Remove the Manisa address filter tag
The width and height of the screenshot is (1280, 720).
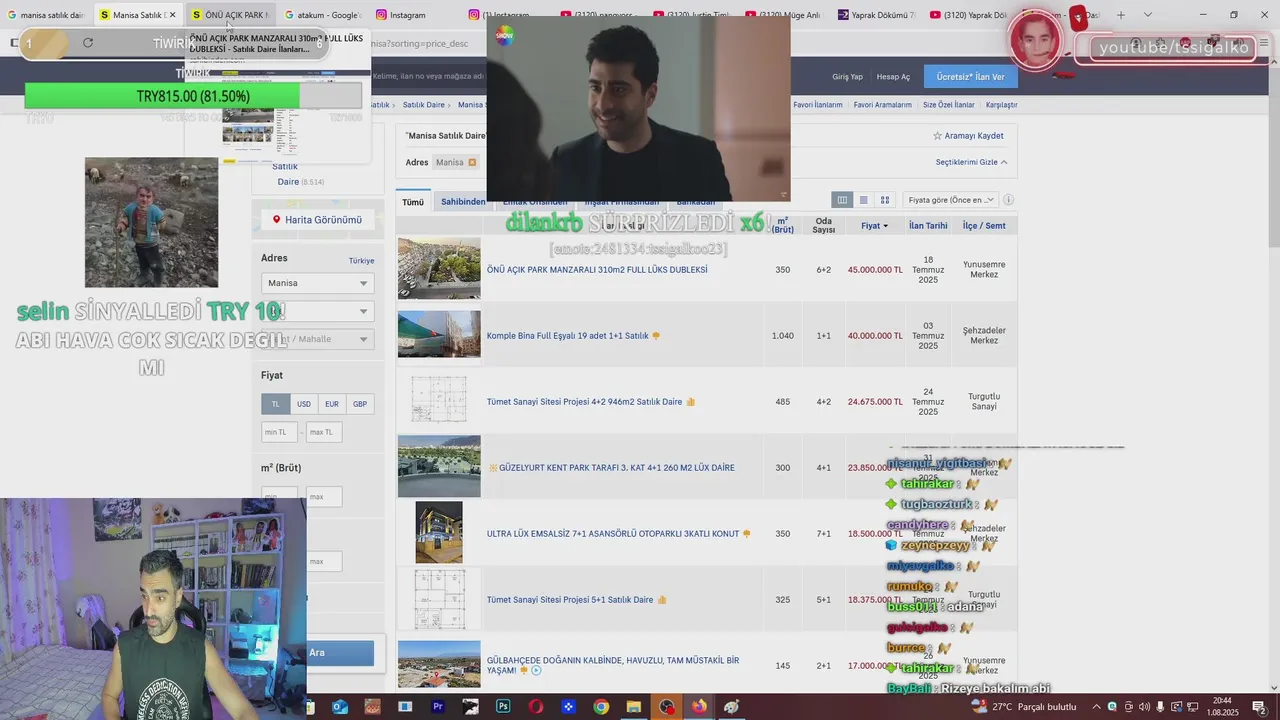point(472,162)
